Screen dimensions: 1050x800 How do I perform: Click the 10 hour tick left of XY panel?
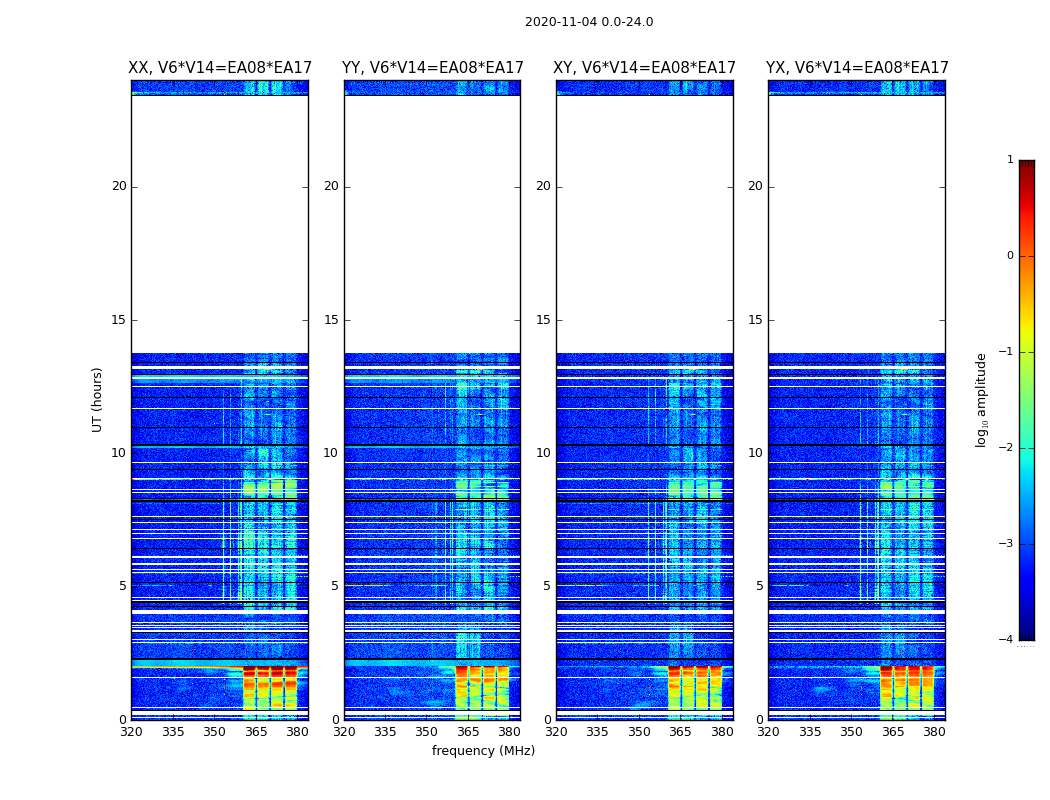click(542, 453)
